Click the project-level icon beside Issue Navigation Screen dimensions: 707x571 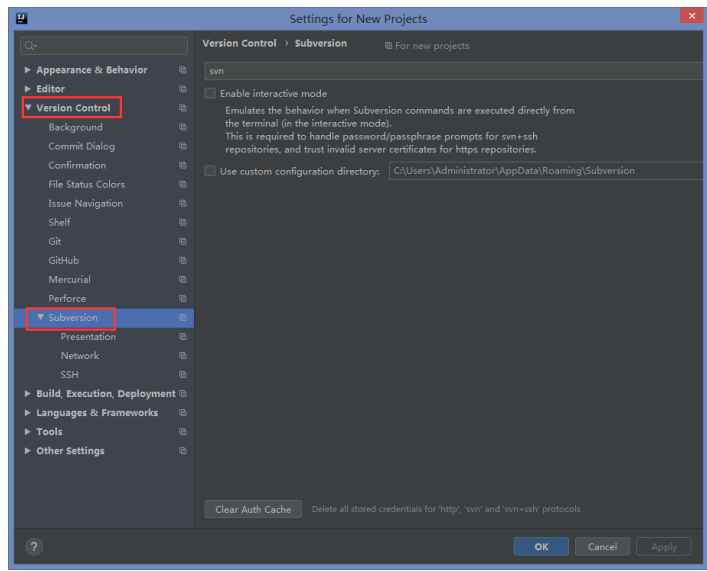click(183, 203)
